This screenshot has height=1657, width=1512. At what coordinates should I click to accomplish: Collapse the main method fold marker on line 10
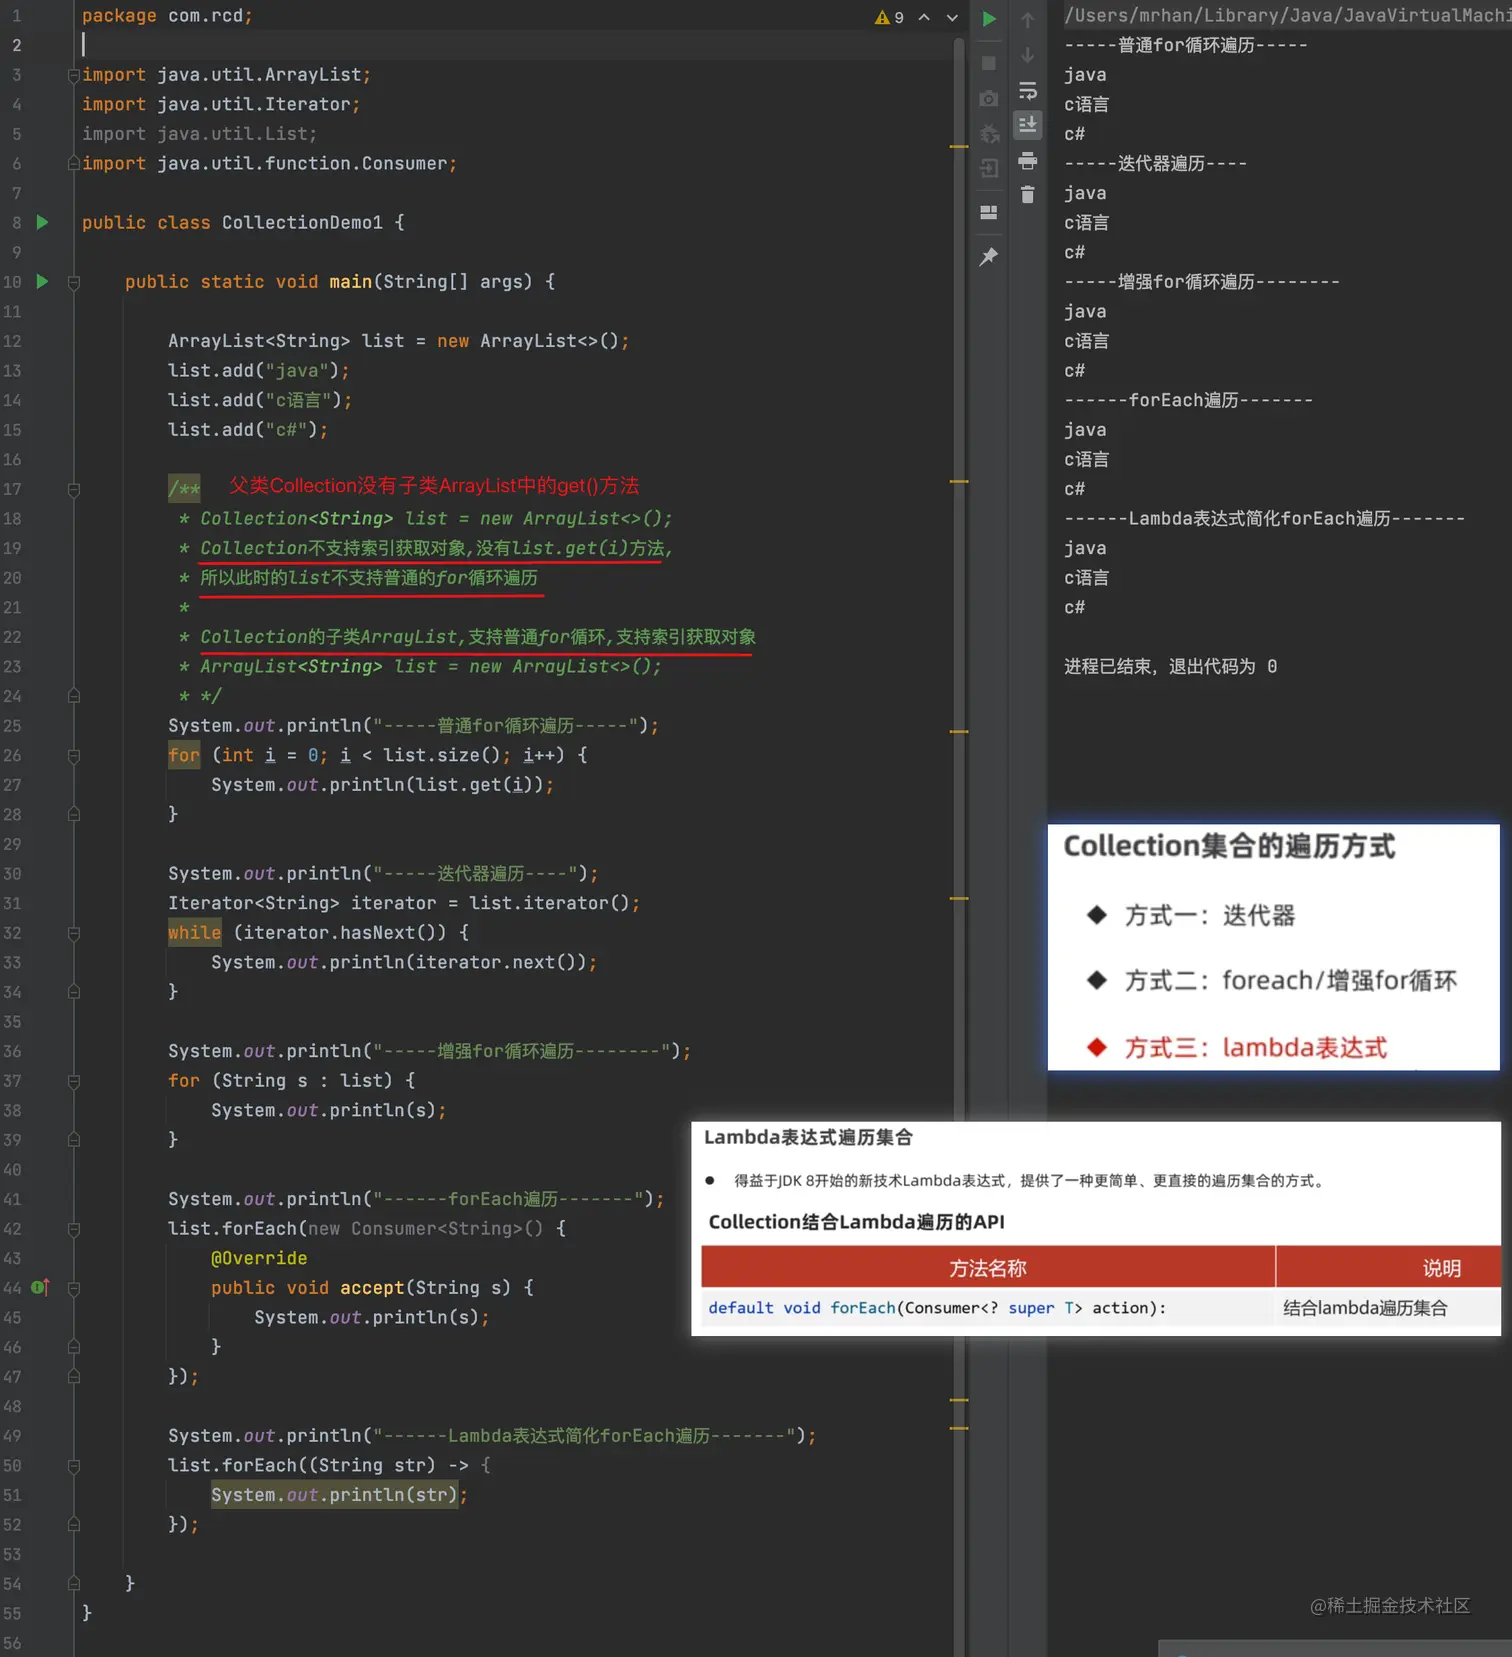click(x=74, y=282)
